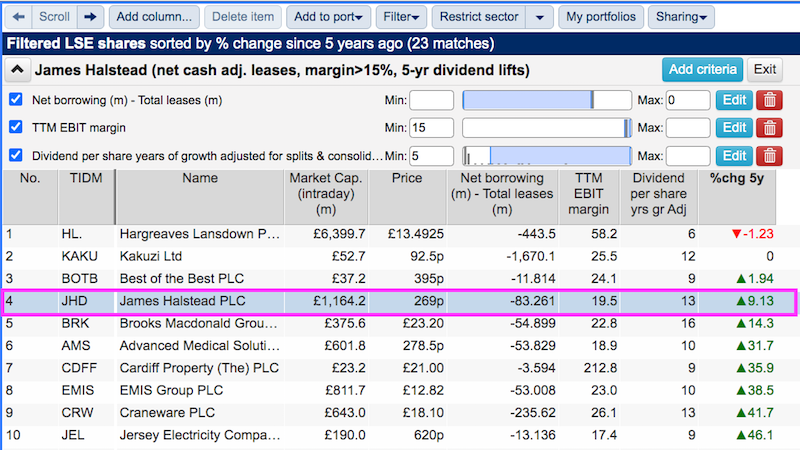
Task: Sort by the %chg 5y column header
Action: click(x=737, y=196)
